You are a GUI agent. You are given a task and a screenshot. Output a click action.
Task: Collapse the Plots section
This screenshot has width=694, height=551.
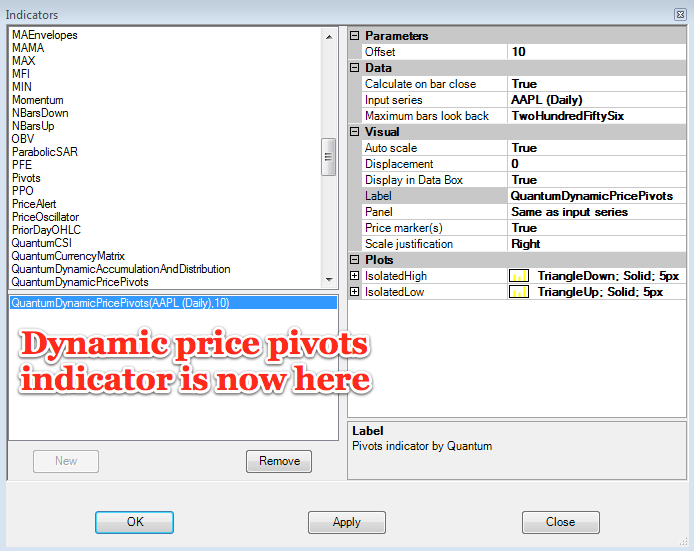pos(355,259)
